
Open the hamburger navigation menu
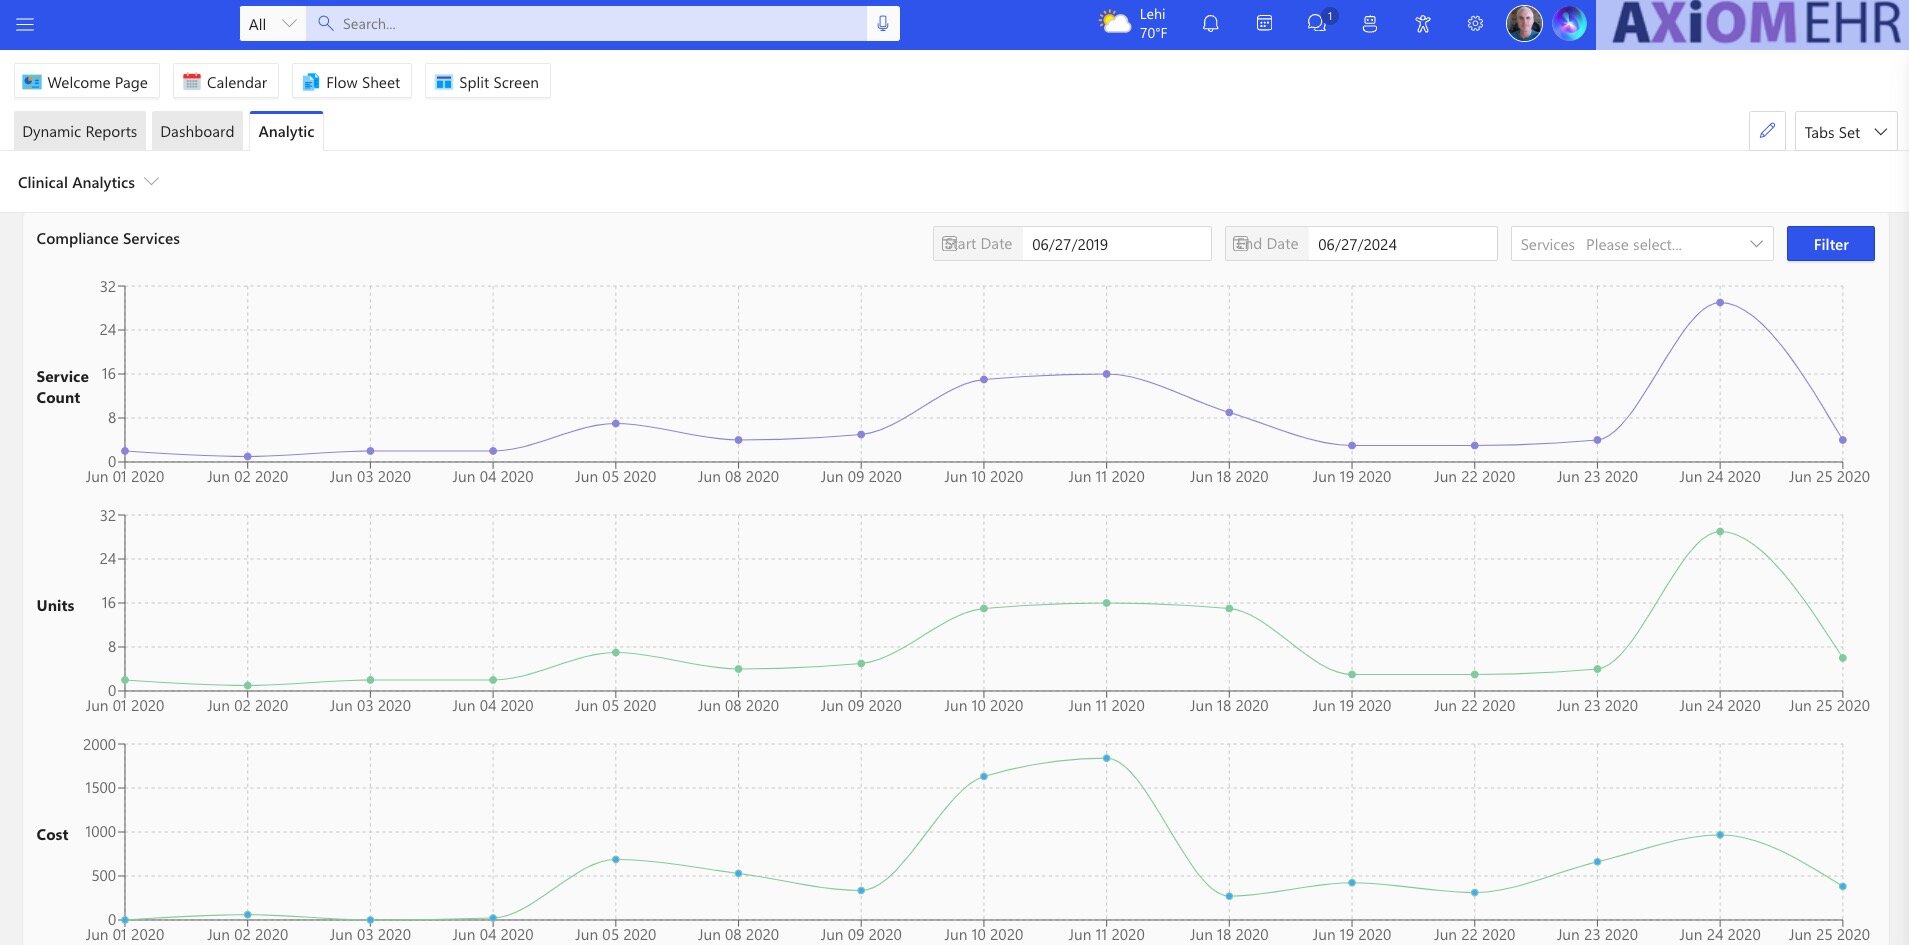(25, 24)
